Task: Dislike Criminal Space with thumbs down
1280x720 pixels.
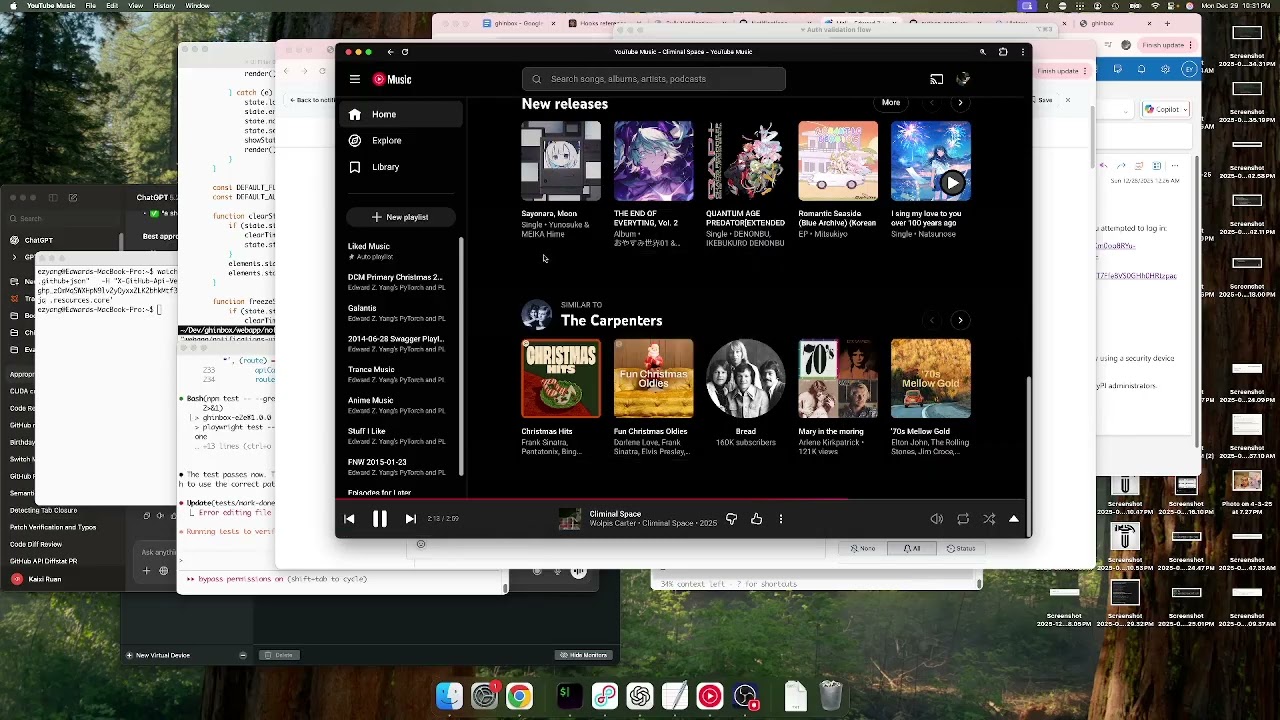Action: tap(731, 519)
